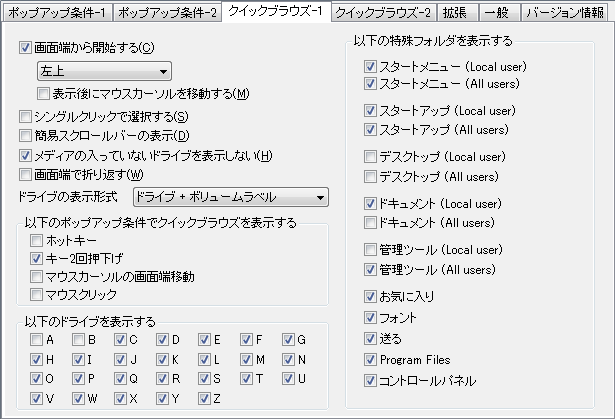Uncheck drive G checkbox
The image size is (615, 419).
288,340
